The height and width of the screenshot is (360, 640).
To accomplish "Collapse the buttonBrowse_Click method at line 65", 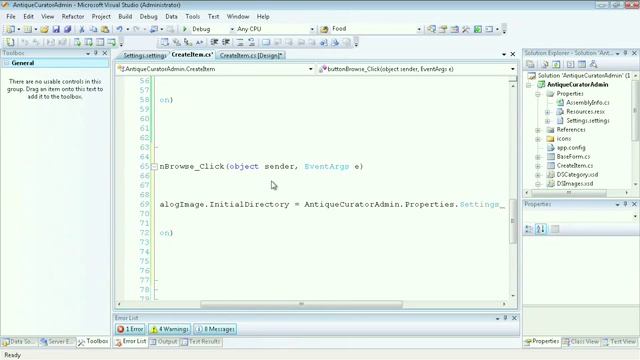I will tap(154, 167).
